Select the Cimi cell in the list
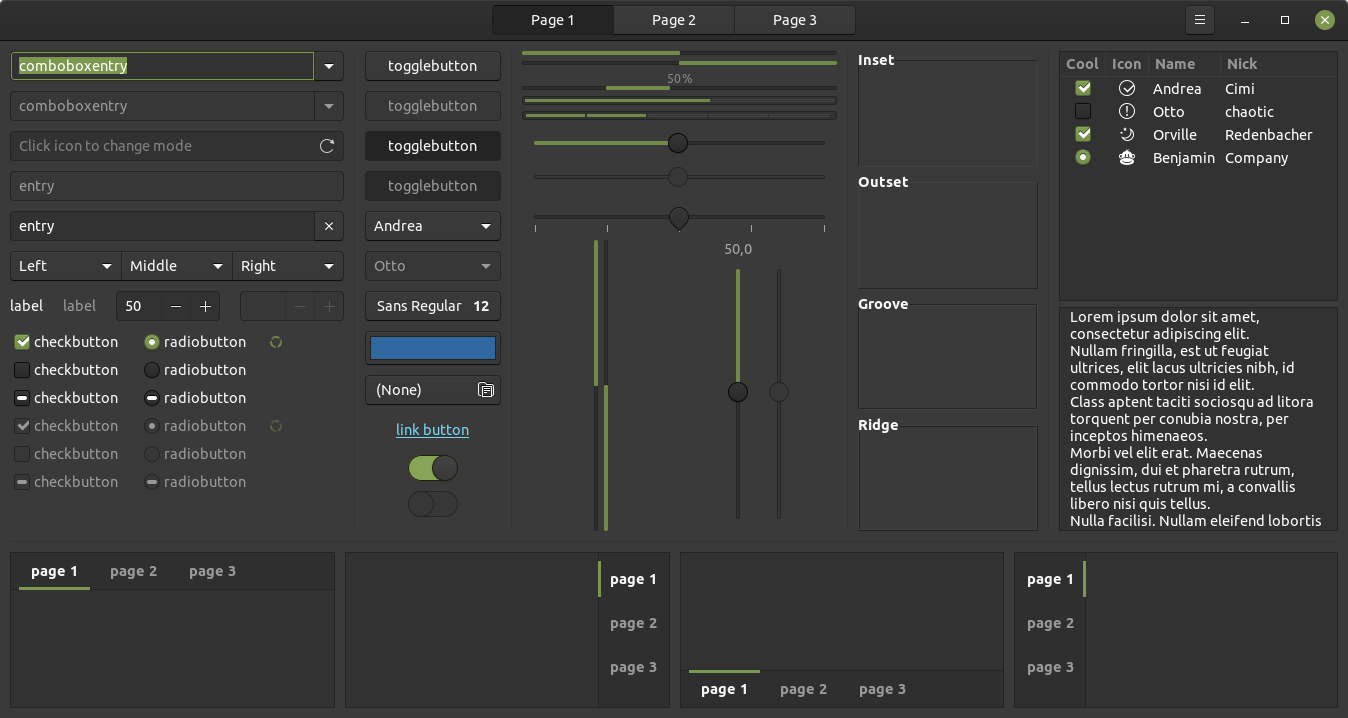This screenshot has height=718, width=1348. click(x=1241, y=89)
